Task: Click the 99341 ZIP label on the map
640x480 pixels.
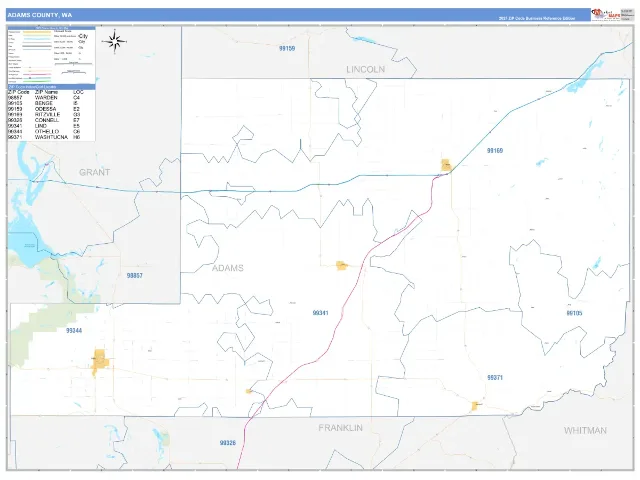Action: coord(320,313)
